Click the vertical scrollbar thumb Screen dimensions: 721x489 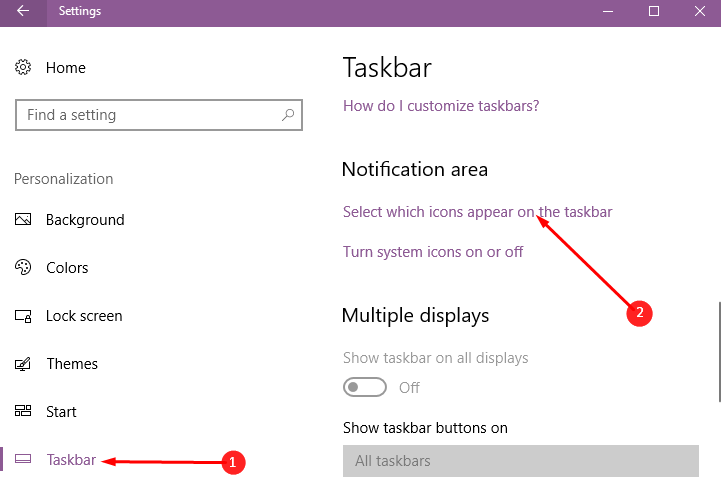(x=719, y=352)
